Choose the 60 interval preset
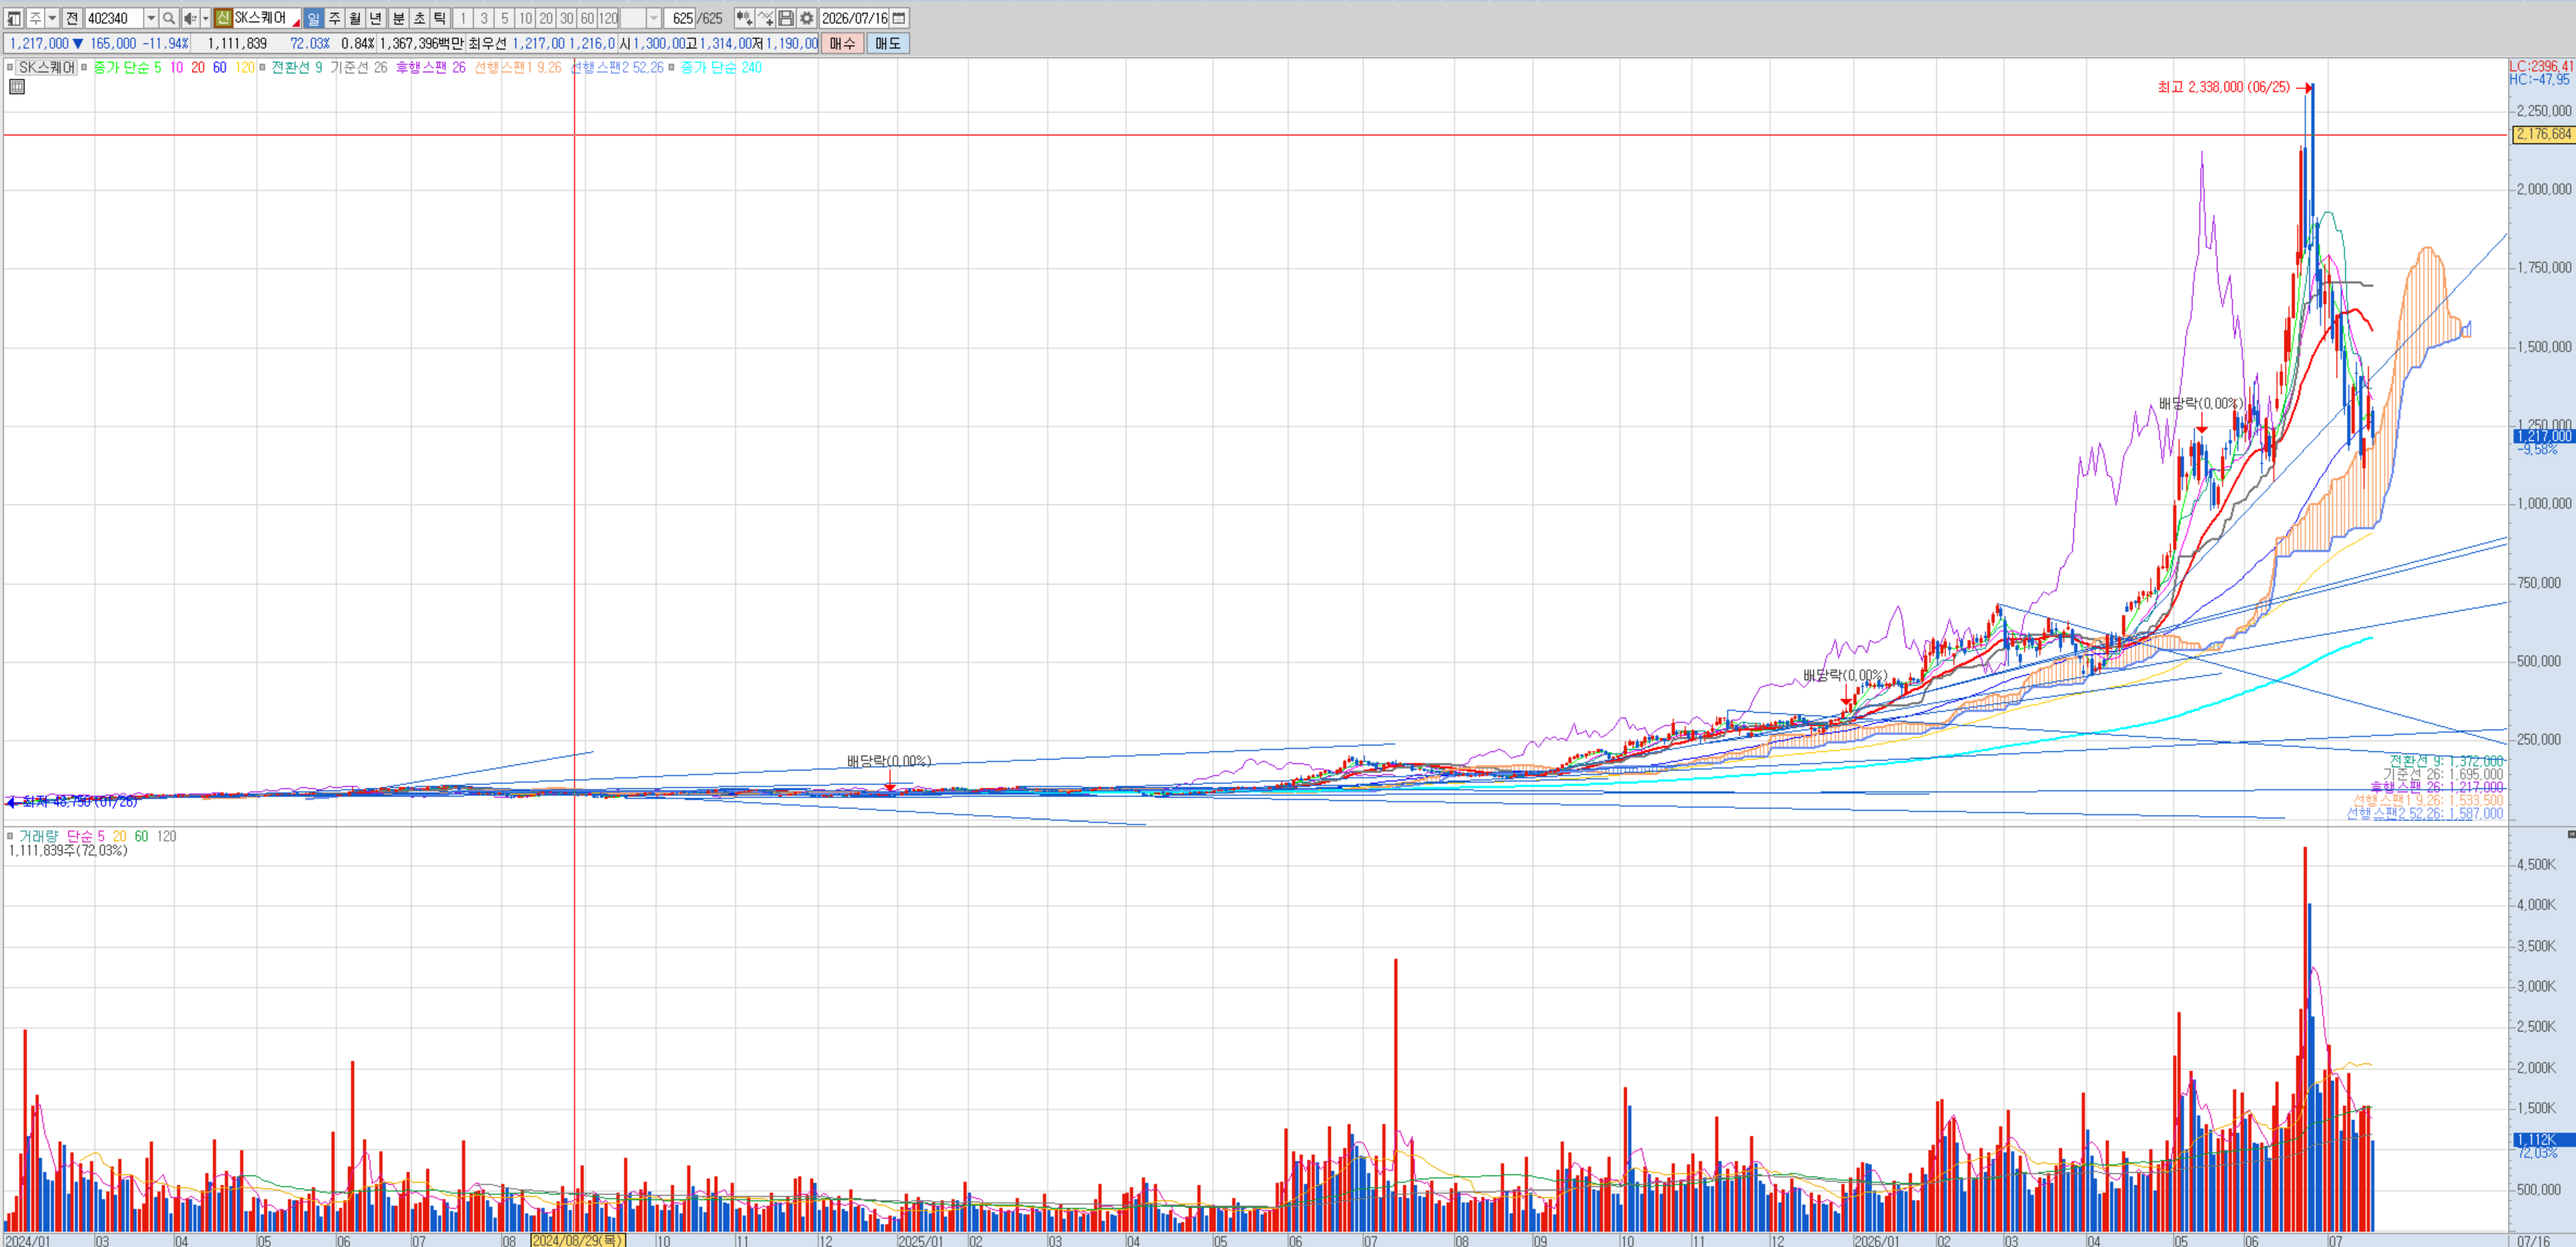 [x=588, y=18]
